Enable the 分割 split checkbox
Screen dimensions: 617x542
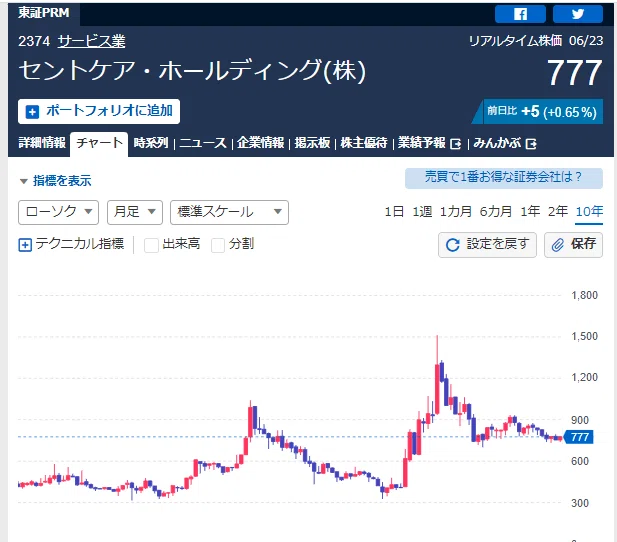(218, 245)
